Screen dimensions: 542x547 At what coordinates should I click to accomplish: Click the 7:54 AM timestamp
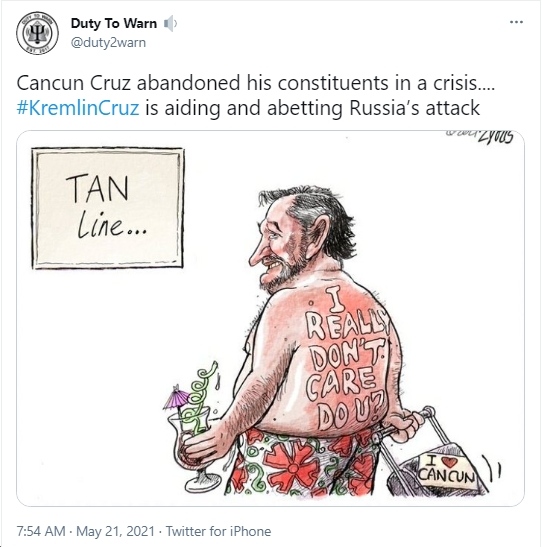41,531
